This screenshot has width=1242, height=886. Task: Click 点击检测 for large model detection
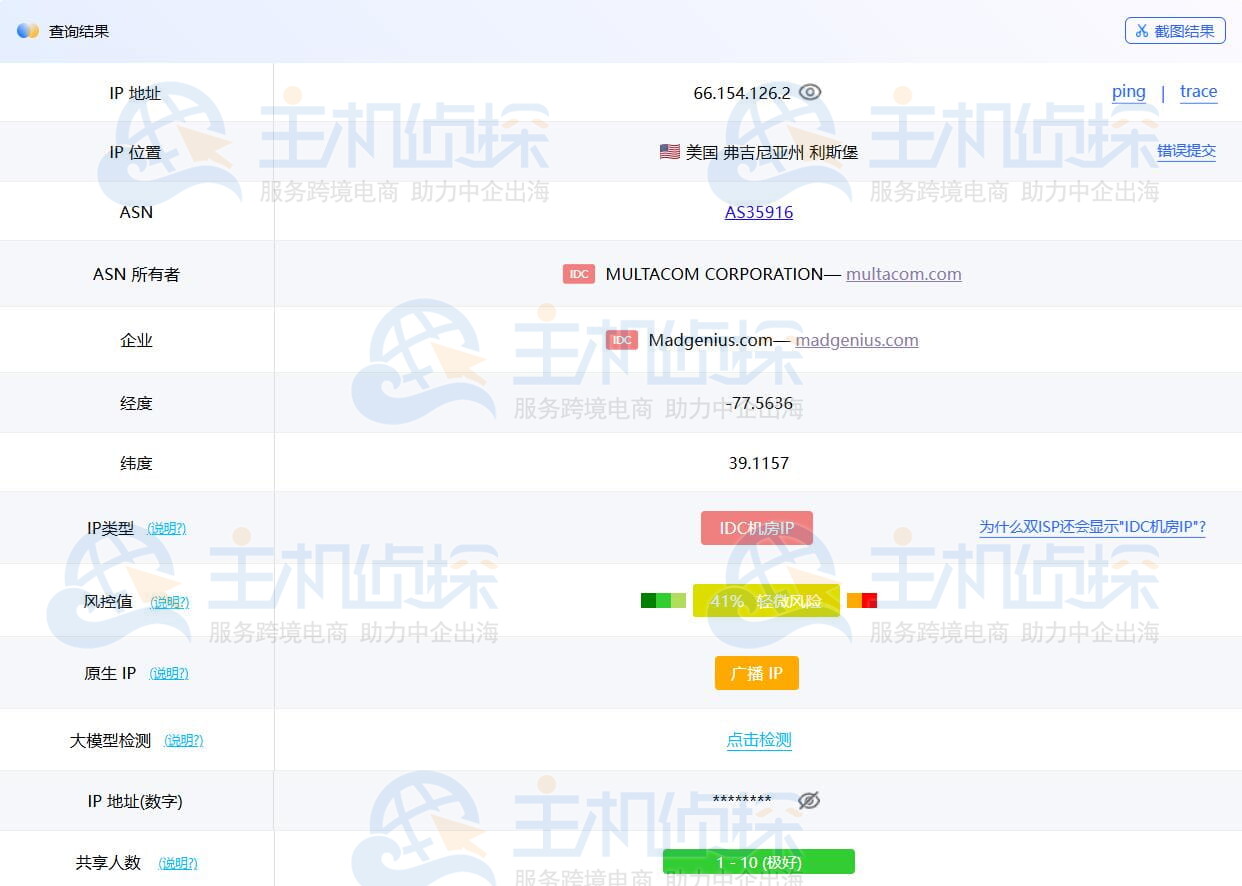coord(759,740)
